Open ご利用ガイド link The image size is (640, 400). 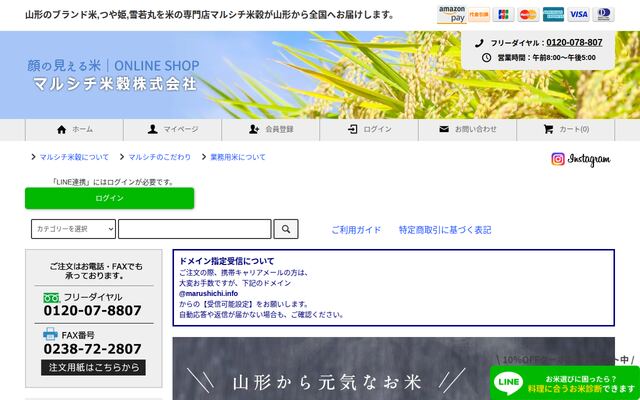click(x=356, y=230)
